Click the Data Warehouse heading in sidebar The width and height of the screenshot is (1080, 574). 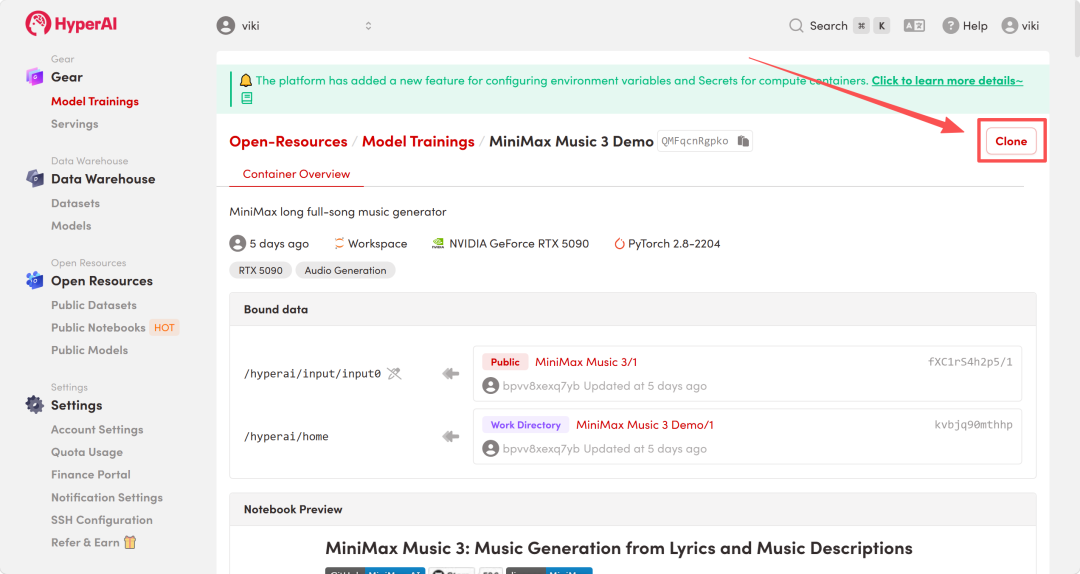[103, 178]
